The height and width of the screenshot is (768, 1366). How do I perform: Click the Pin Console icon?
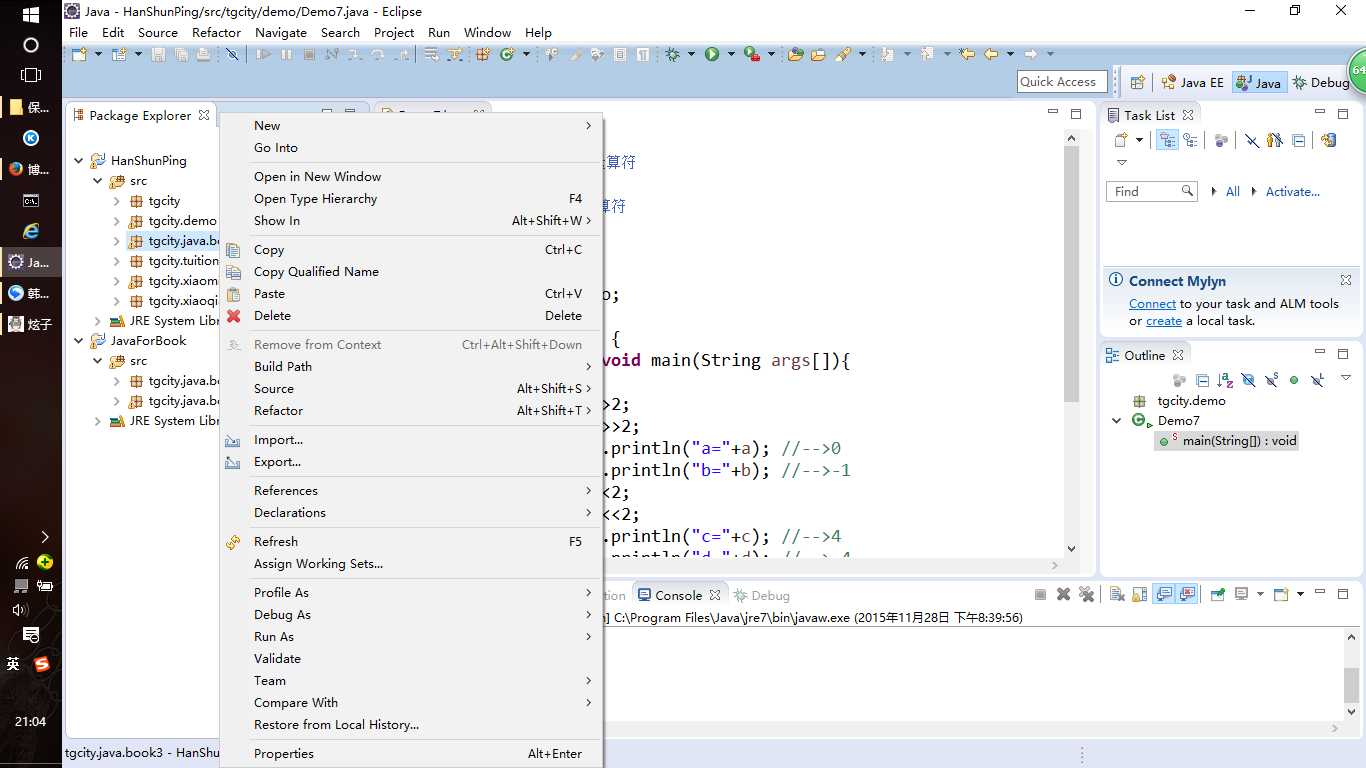tap(1217, 594)
